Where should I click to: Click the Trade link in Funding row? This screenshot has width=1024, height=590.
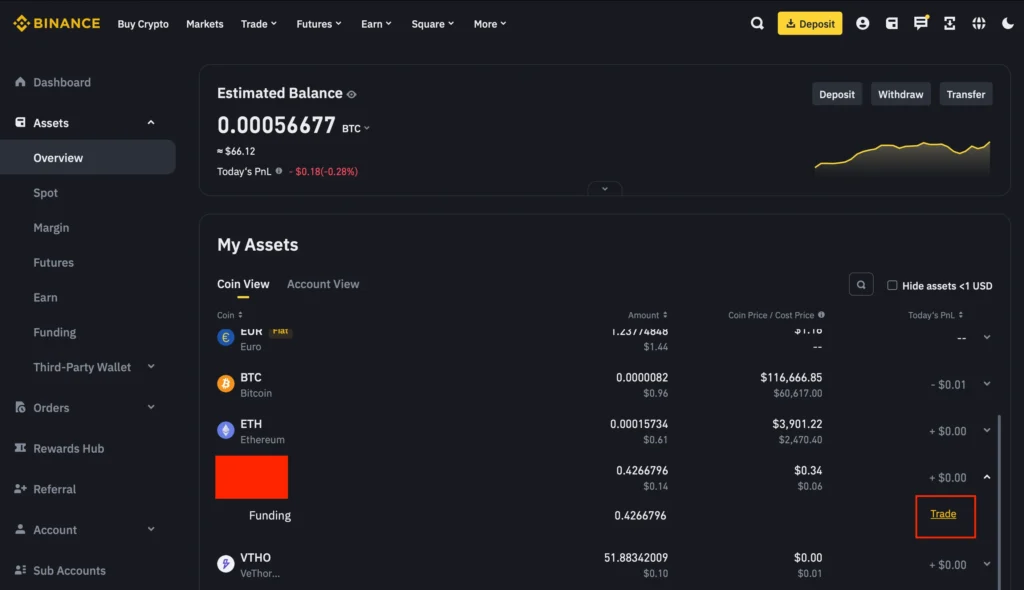[x=943, y=514]
